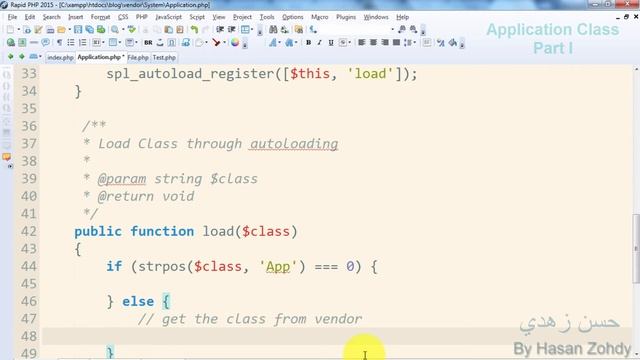Switch to the File.php tab
This screenshot has height=360, width=640.
pos(138,58)
